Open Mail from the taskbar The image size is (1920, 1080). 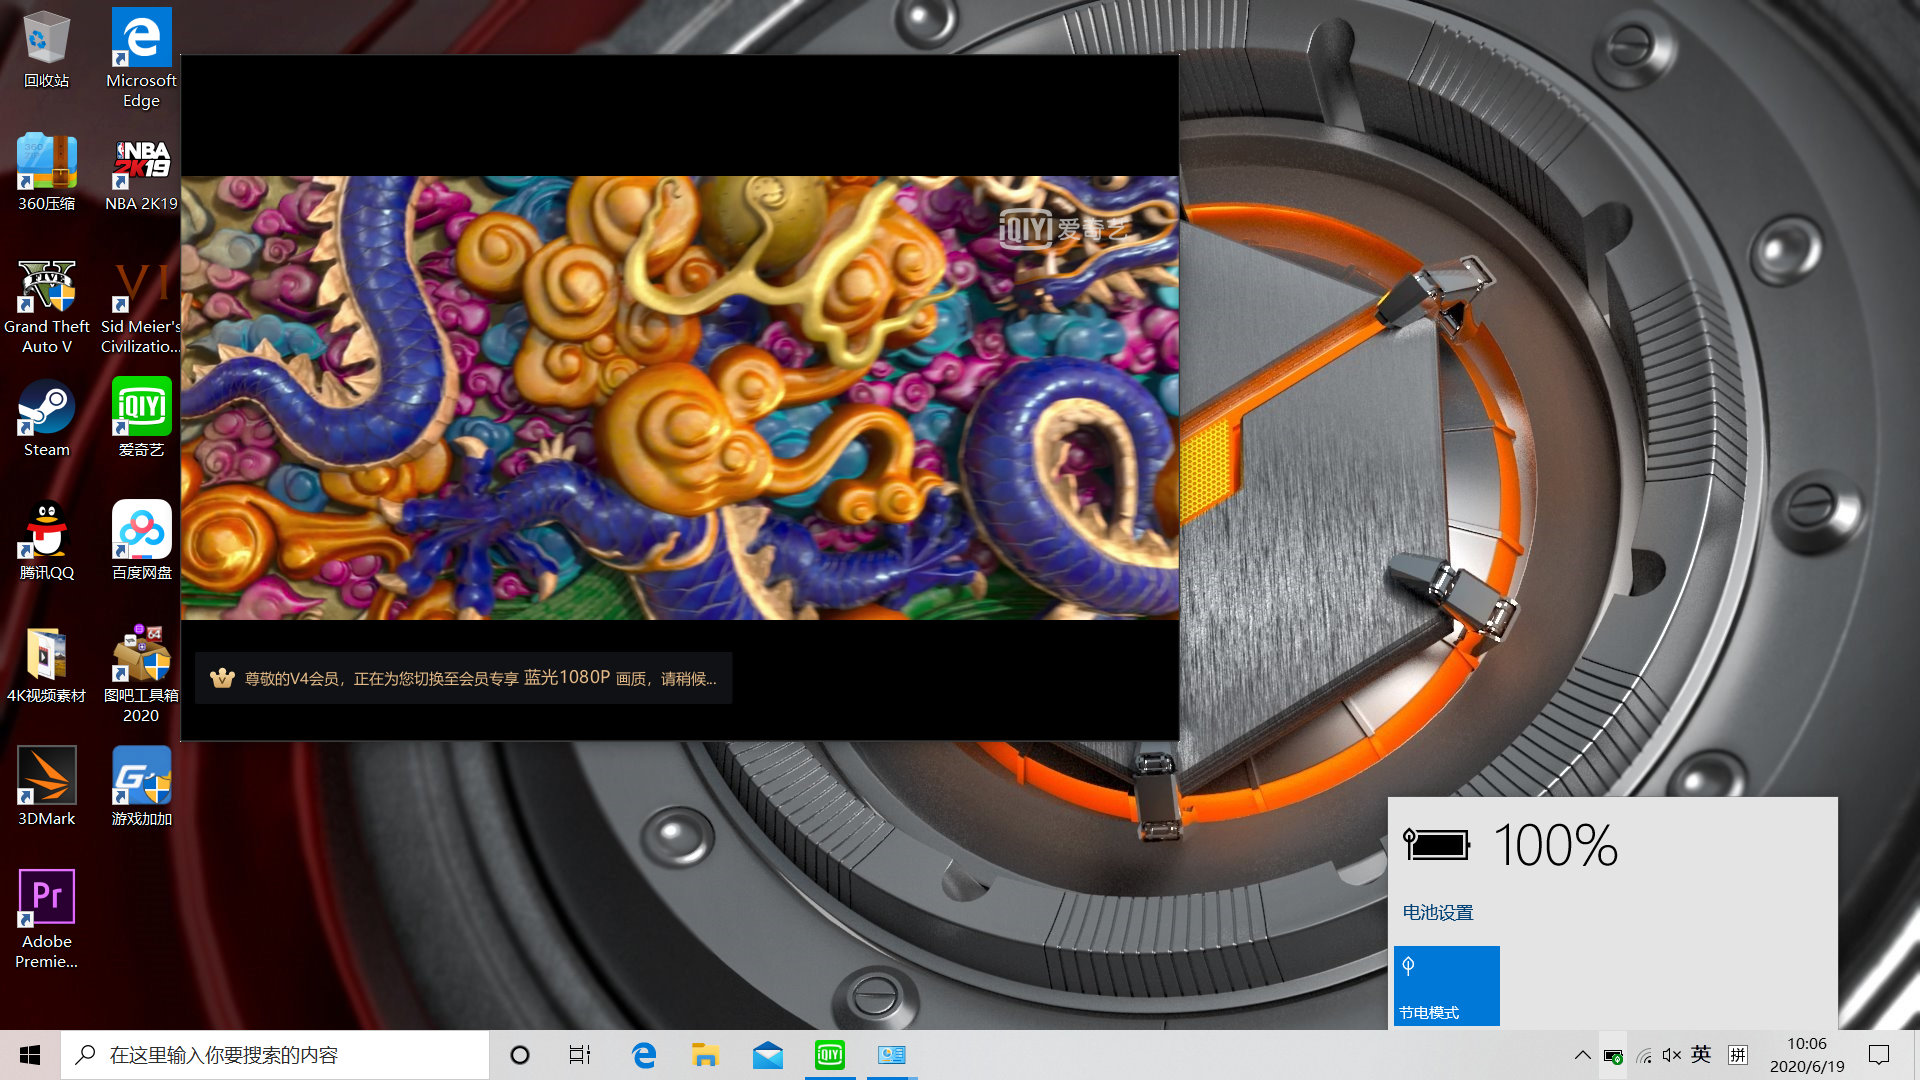click(768, 1055)
